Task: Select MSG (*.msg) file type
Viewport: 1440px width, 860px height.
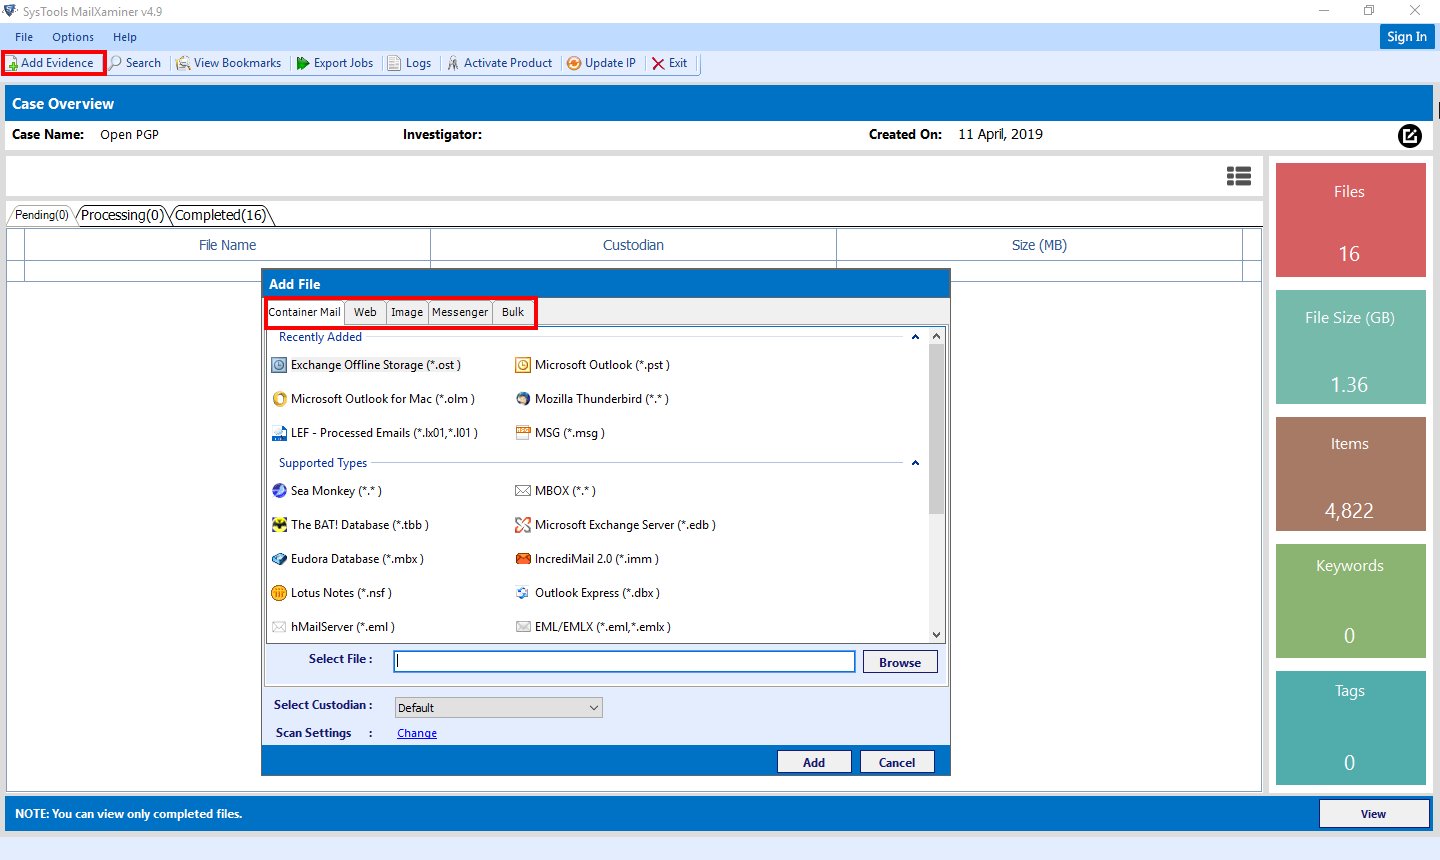Action: pos(560,433)
